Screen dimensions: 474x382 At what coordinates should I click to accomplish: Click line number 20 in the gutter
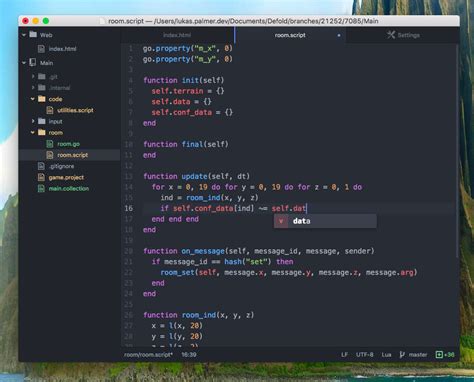(129, 251)
